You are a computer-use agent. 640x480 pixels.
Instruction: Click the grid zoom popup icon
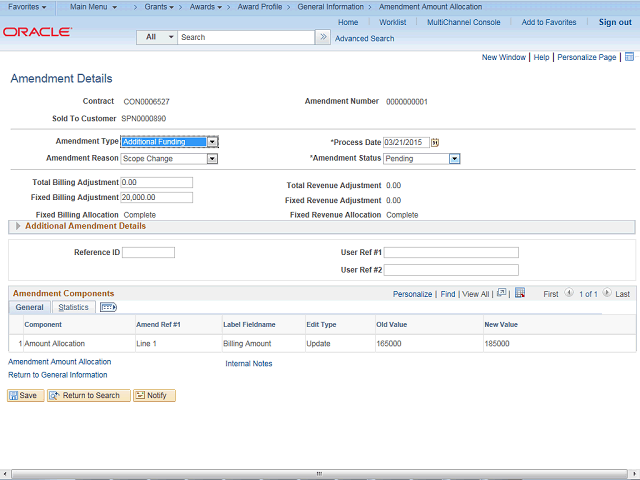(503, 294)
